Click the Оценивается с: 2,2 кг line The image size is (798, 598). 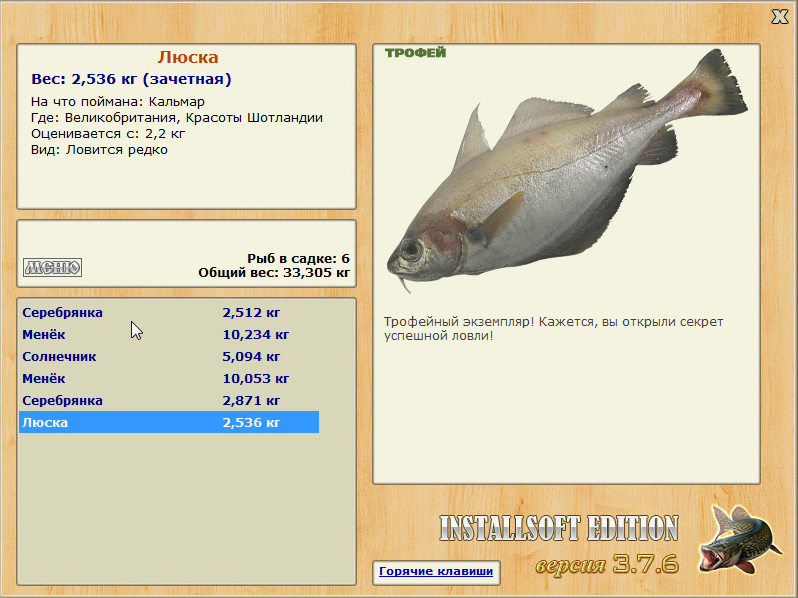tap(108, 134)
